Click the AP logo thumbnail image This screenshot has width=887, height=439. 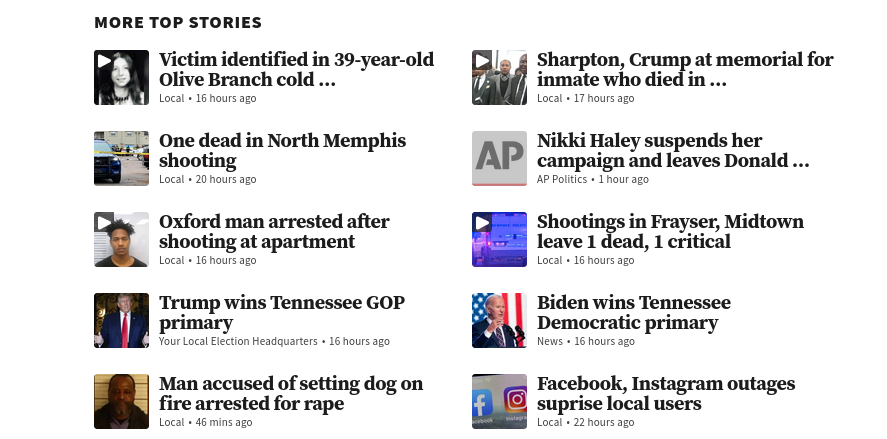tap(499, 158)
